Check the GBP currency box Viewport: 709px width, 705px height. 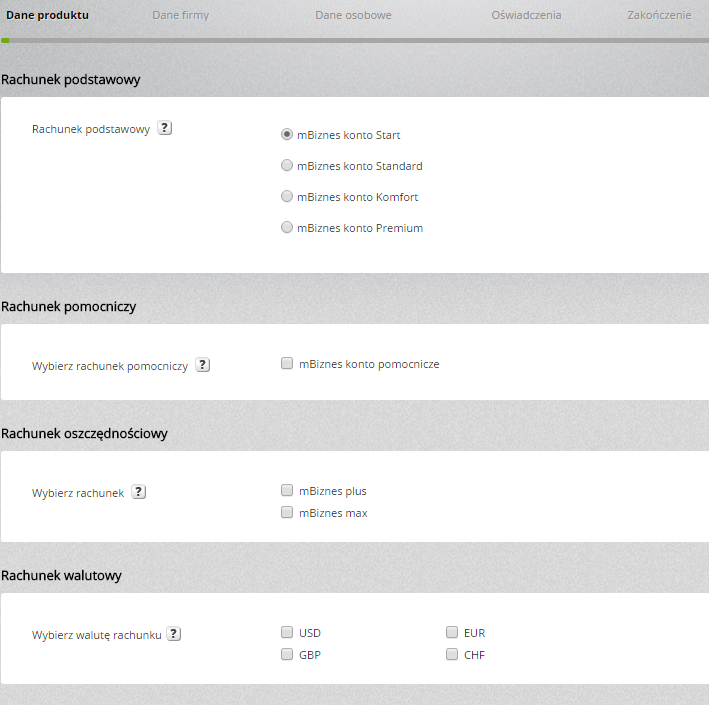tap(287, 654)
